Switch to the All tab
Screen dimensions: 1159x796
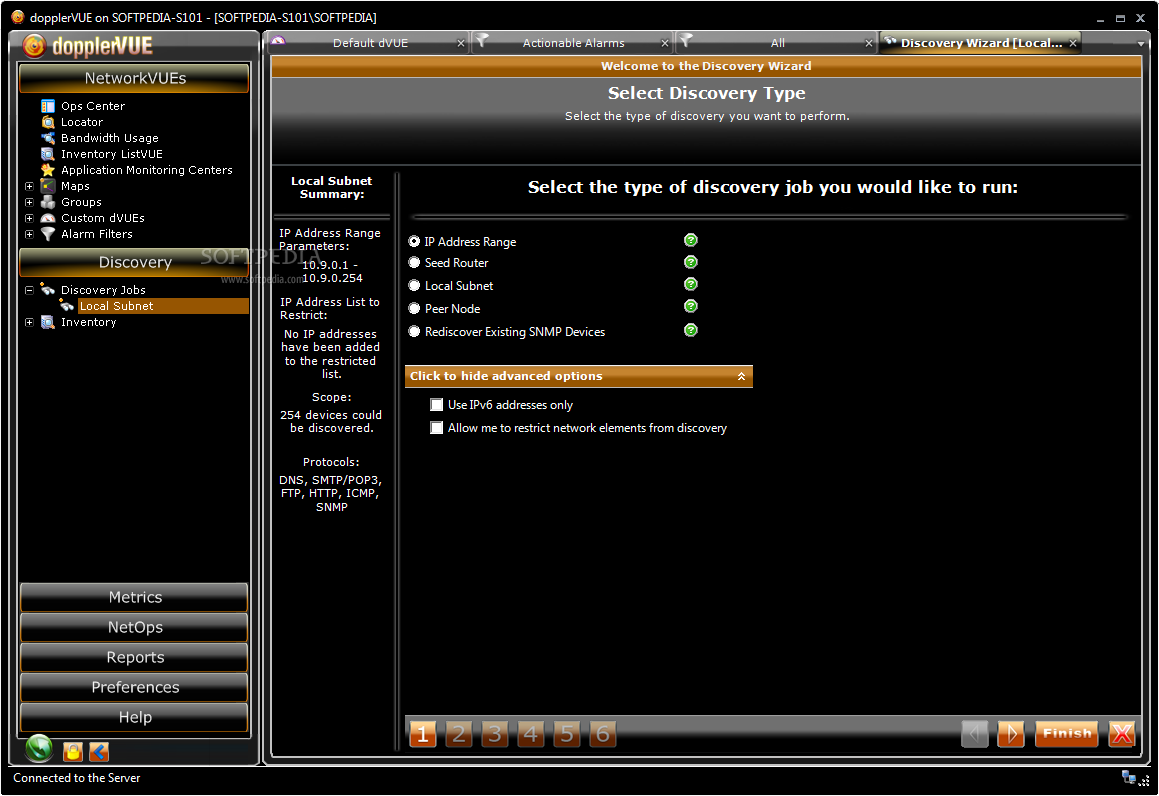coord(777,43)
